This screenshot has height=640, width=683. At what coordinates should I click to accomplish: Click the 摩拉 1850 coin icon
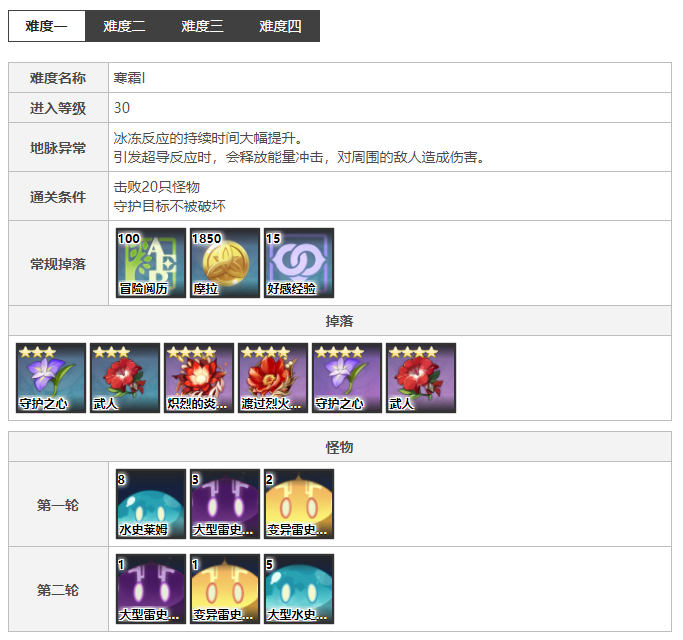[225, 263]
